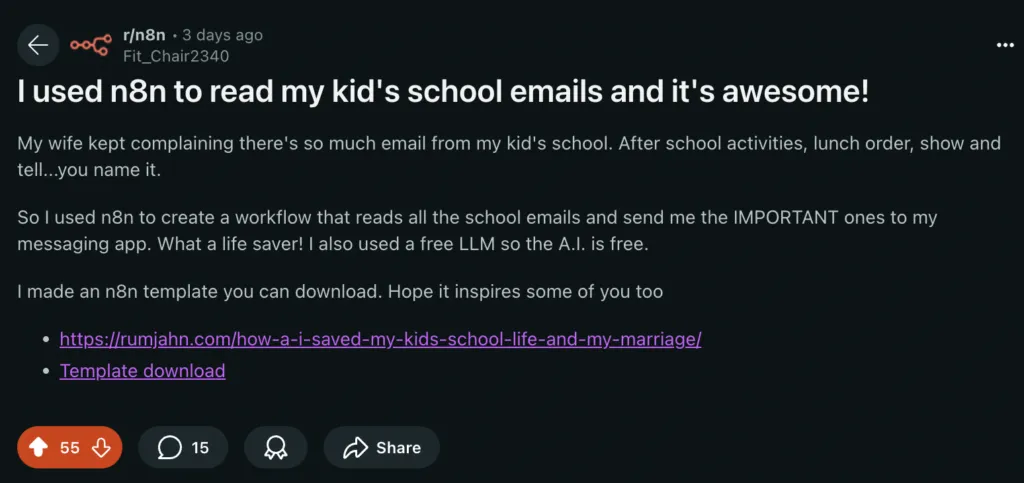Open the three-dot more options menu
Screen dimensions: 1024x483
[x=1005, y=45]
